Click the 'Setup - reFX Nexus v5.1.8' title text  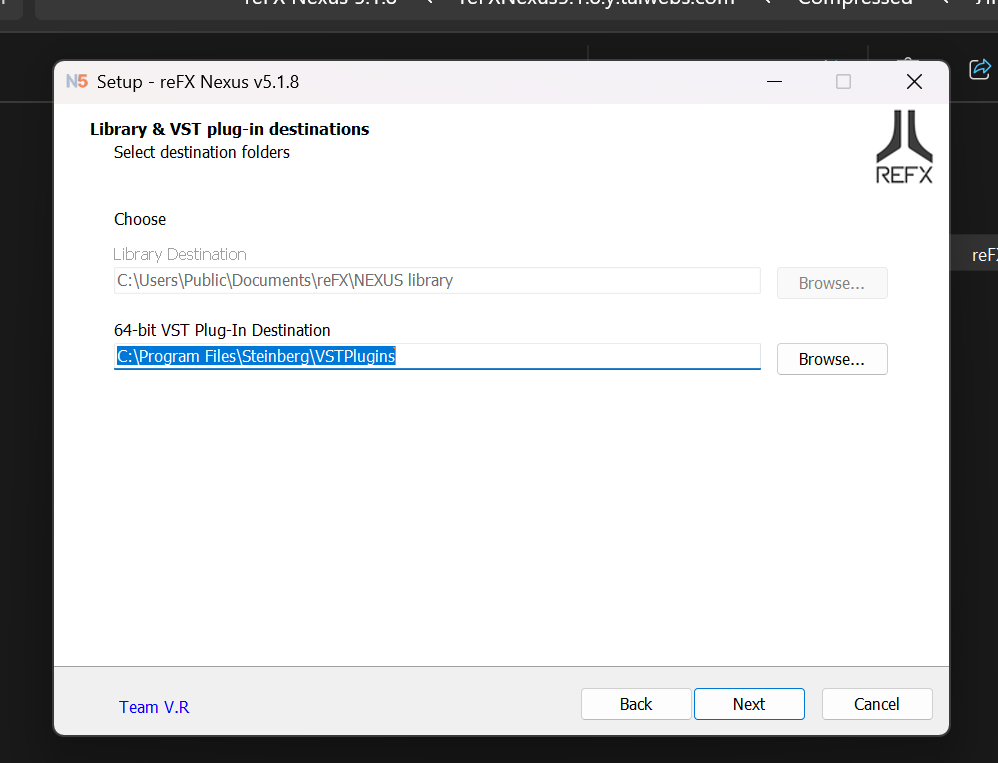click(x=198, y=82)
